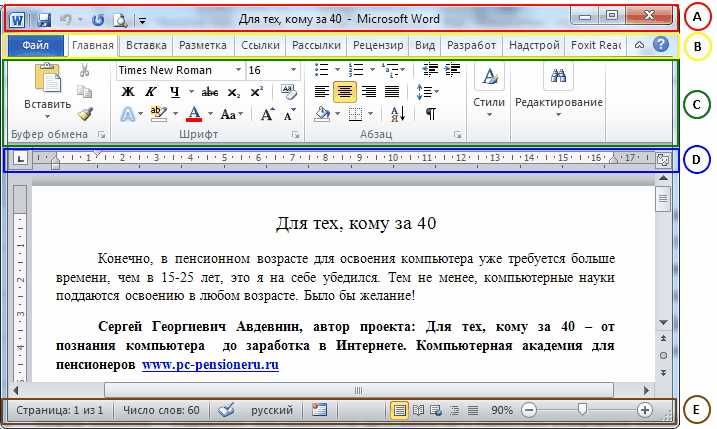
Task: Toggle center text alignment
Action: 345,92
